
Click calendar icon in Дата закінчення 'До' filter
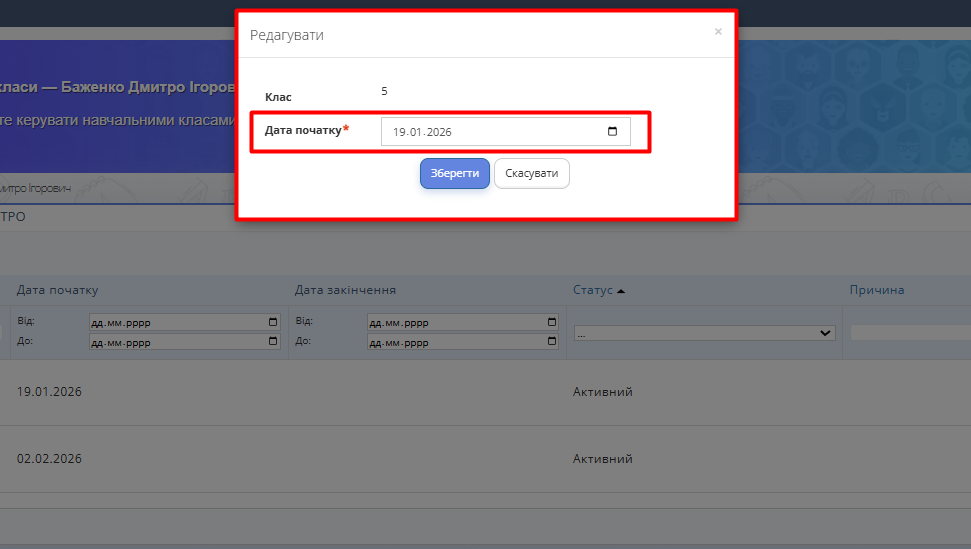[551, 342]
